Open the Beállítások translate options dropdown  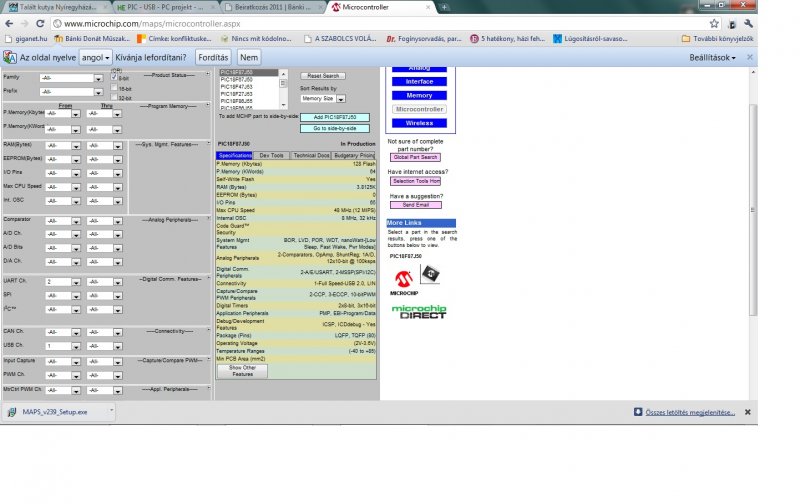712,58
